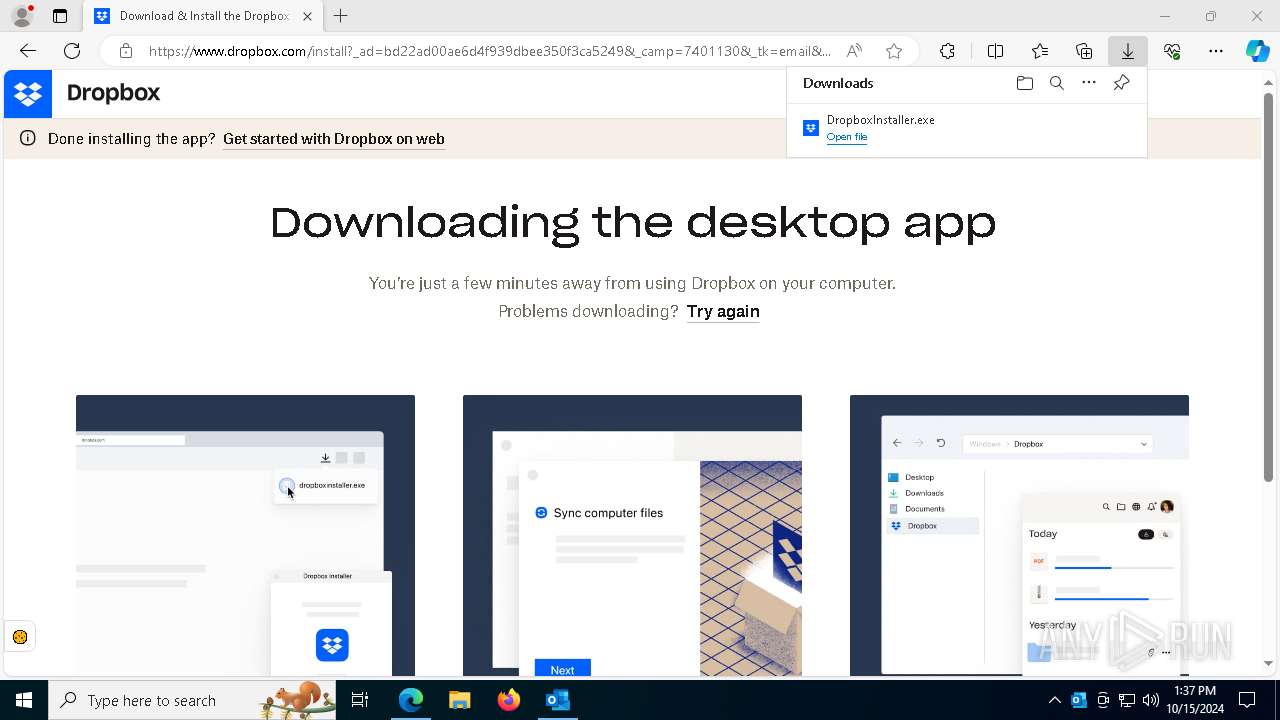Open the notification center
Image resolution: width=1280 pixels, height=720 pixels.
[x=1247, y=700]
